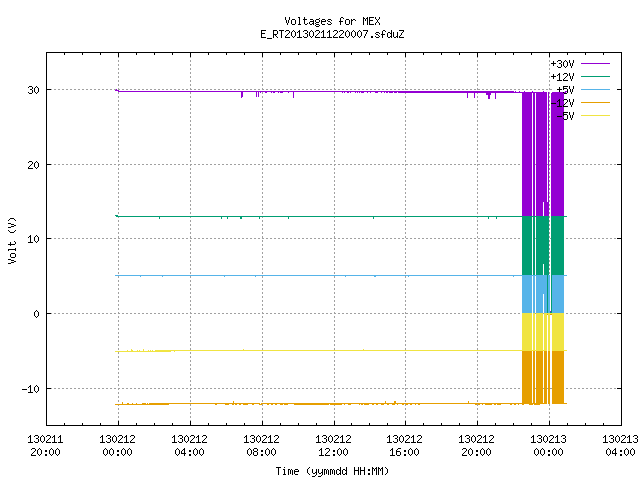Click the x-axis tick label '130211 20:00'

click(45, 446)
